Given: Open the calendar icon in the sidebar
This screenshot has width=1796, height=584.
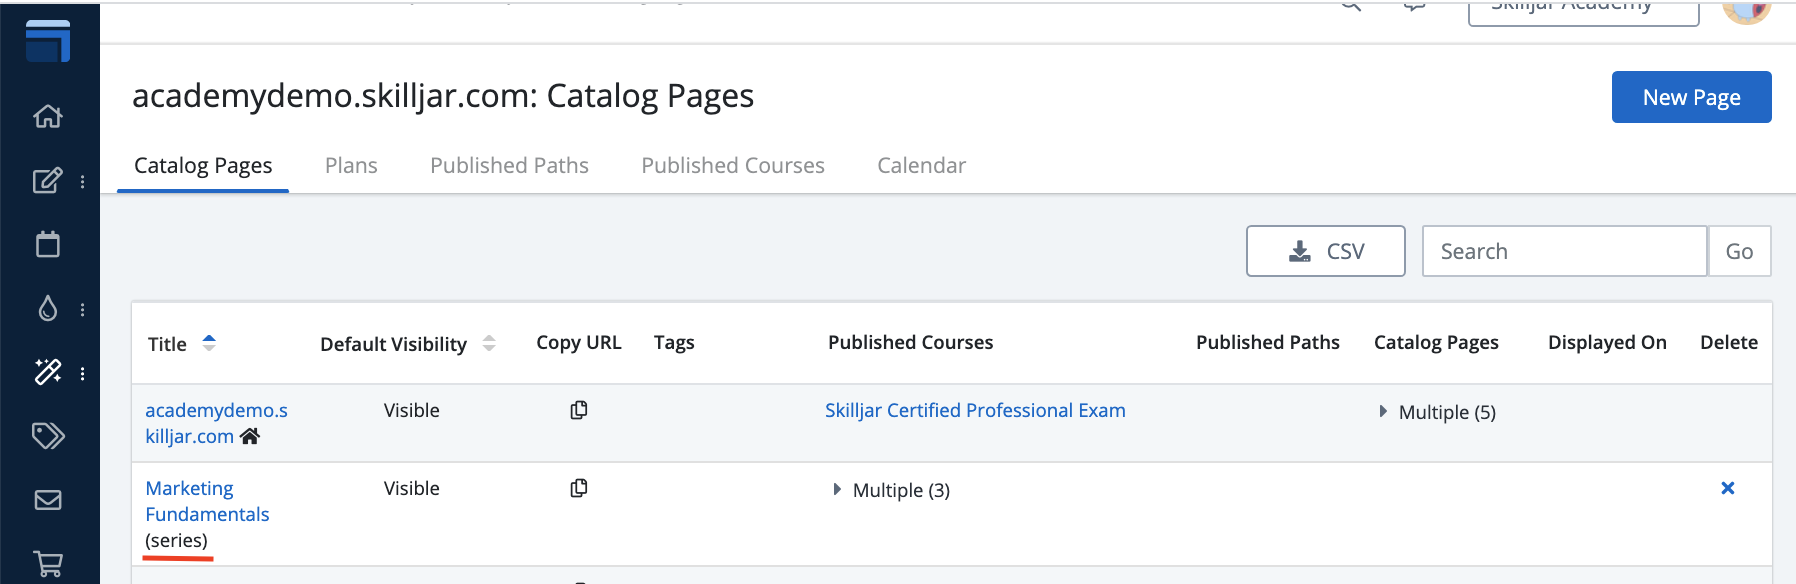Looking at the screenshot, I should click(48, 245).
